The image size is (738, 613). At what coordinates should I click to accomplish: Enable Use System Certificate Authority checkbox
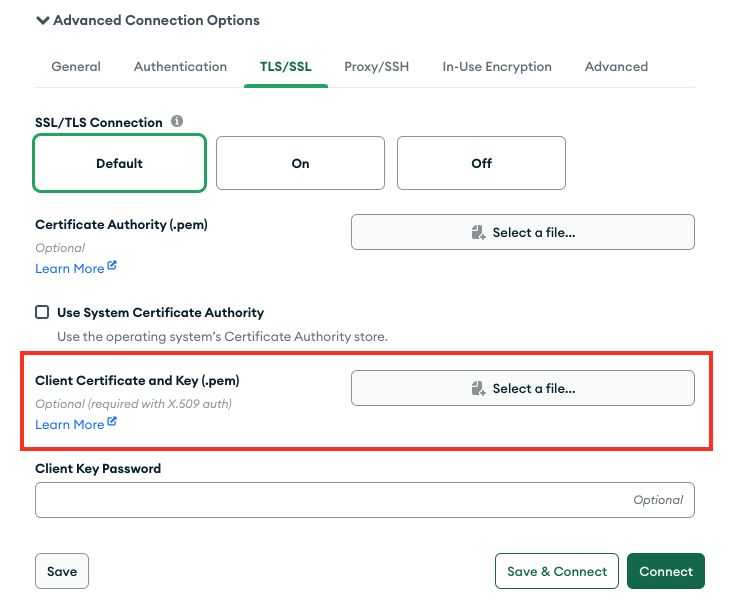coord(42,312)
